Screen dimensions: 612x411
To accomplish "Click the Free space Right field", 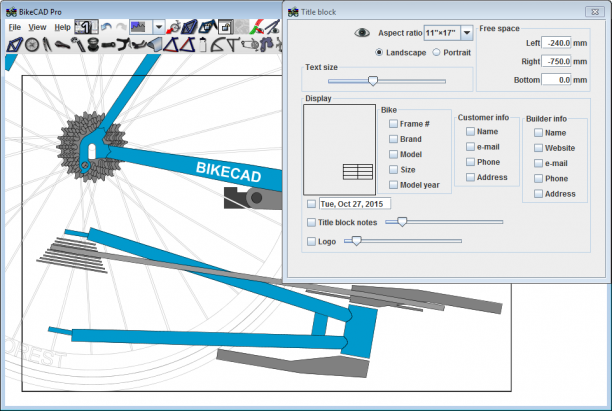I will 556,61.
